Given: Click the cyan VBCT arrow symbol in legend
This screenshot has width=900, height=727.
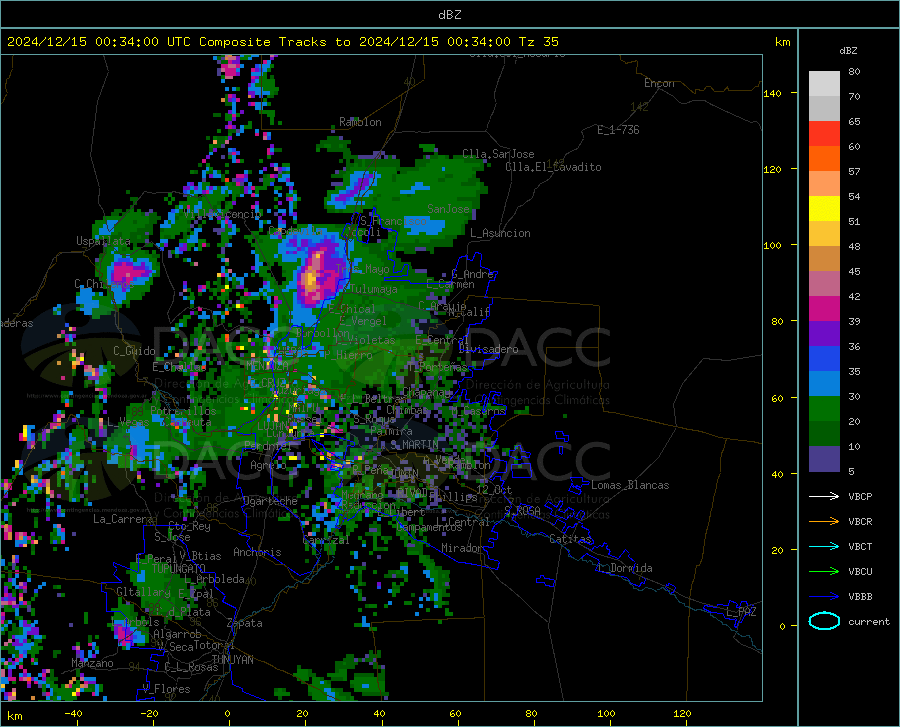Looking at the screenshot, I should pyautogui.click(x=824, y=546).
